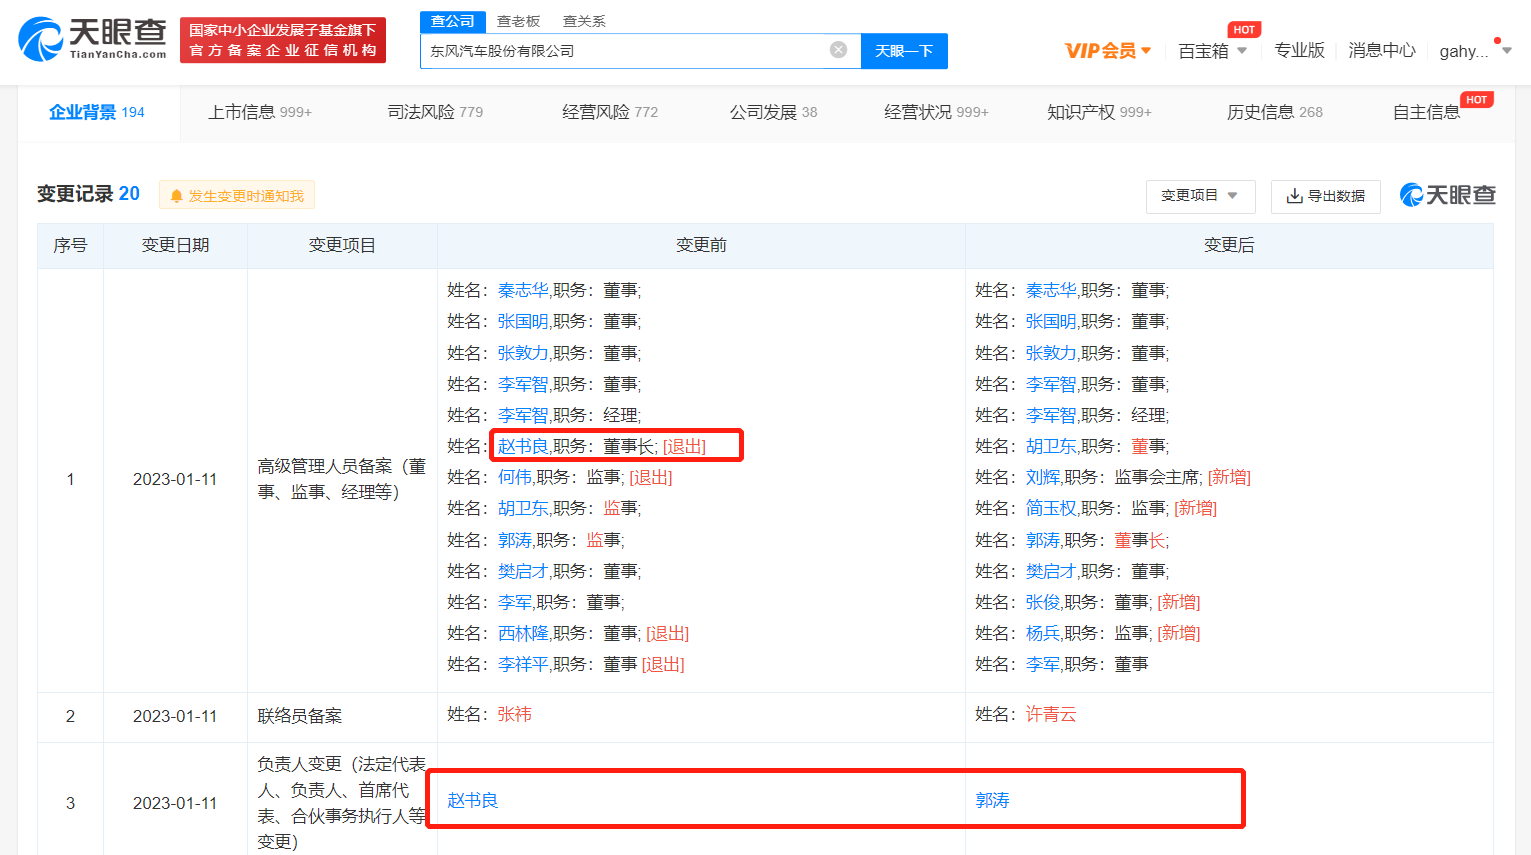Open the 司法风险 tab
This screenshot has width=1531, height=855.
click(x=435, y=112)
